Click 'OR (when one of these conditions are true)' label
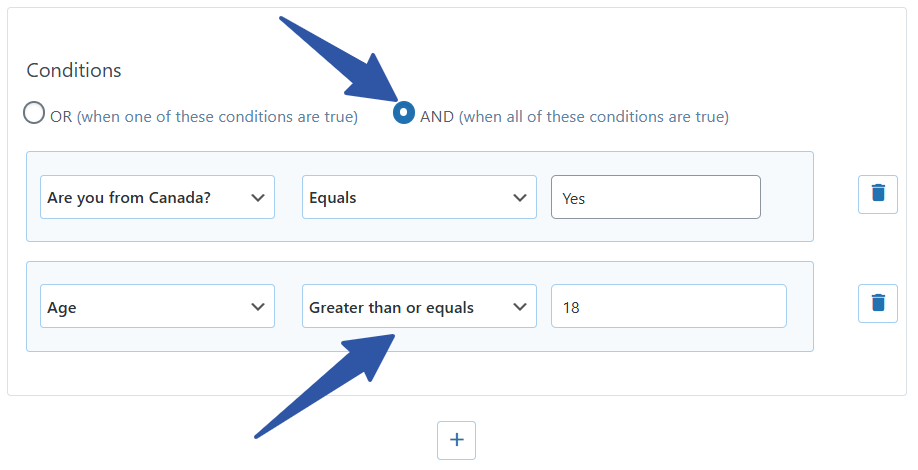 tap(204, 117)
